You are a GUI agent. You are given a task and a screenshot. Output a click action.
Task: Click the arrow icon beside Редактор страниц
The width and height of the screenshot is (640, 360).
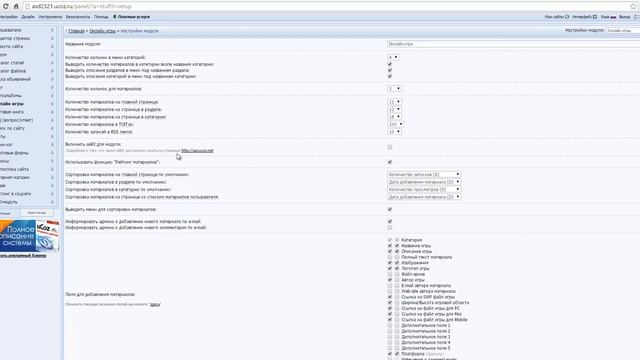[x=52, y=38]
